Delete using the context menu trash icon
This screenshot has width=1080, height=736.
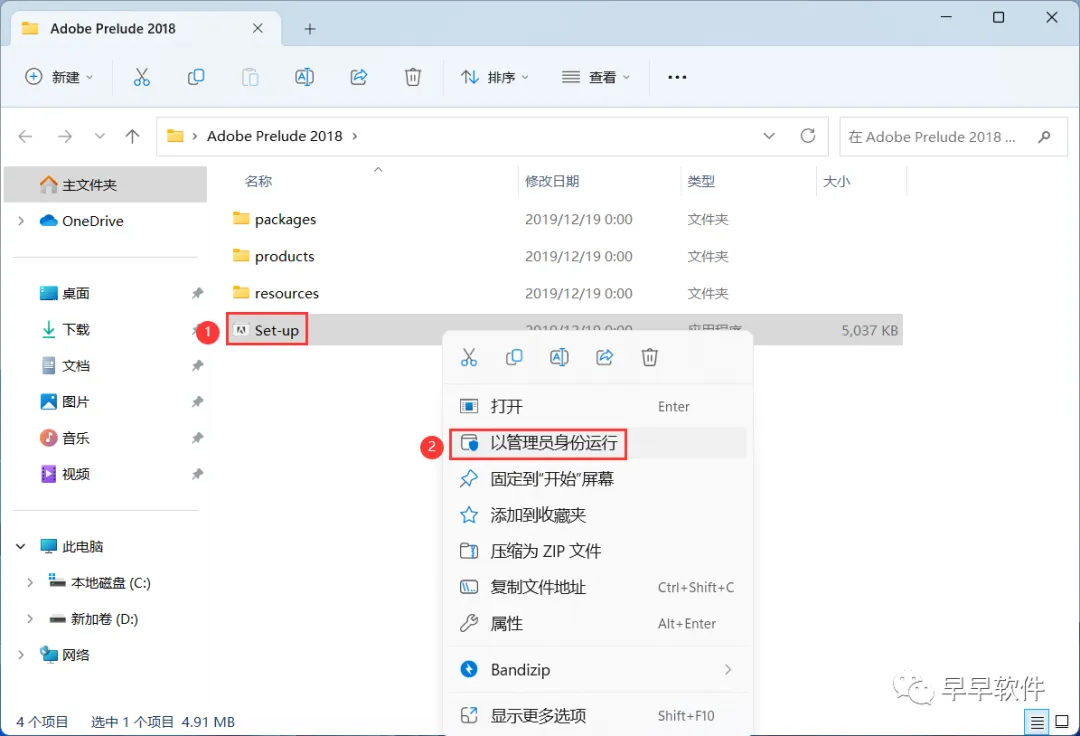(x=650, y=357)
